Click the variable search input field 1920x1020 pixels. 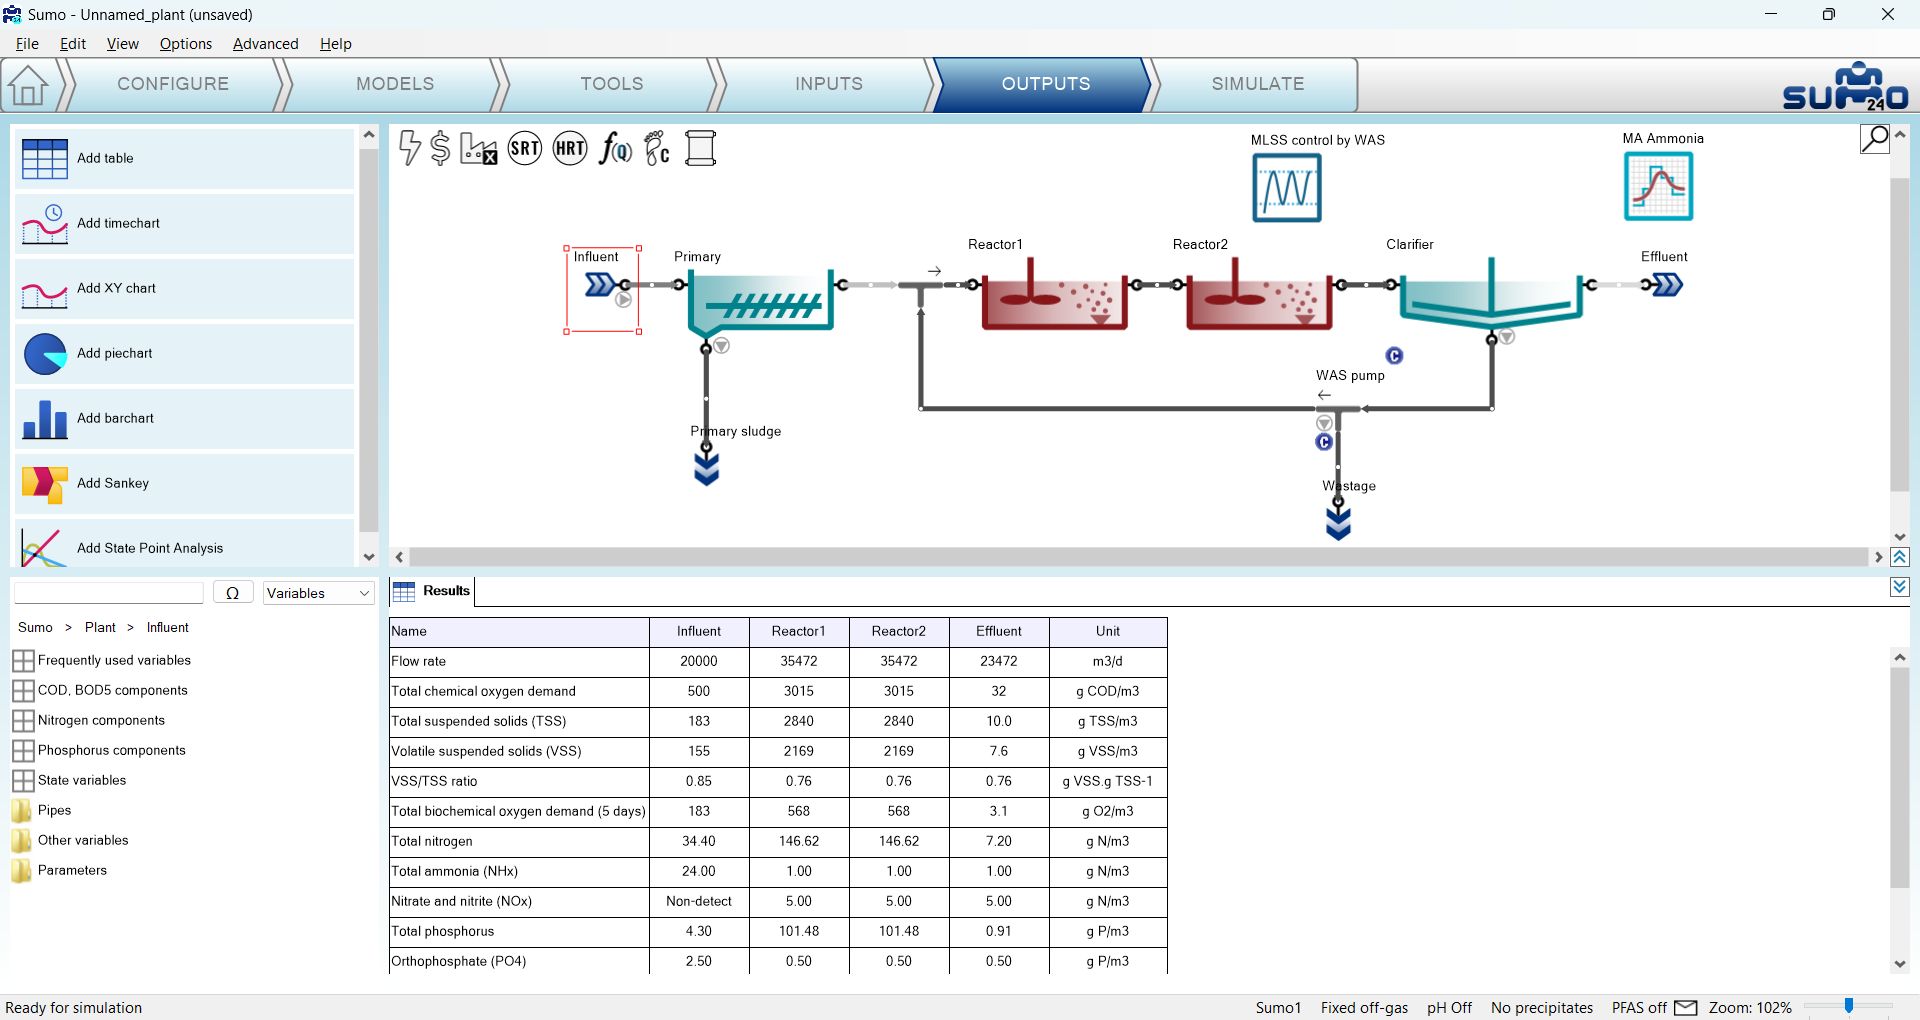tap(109, 593)
